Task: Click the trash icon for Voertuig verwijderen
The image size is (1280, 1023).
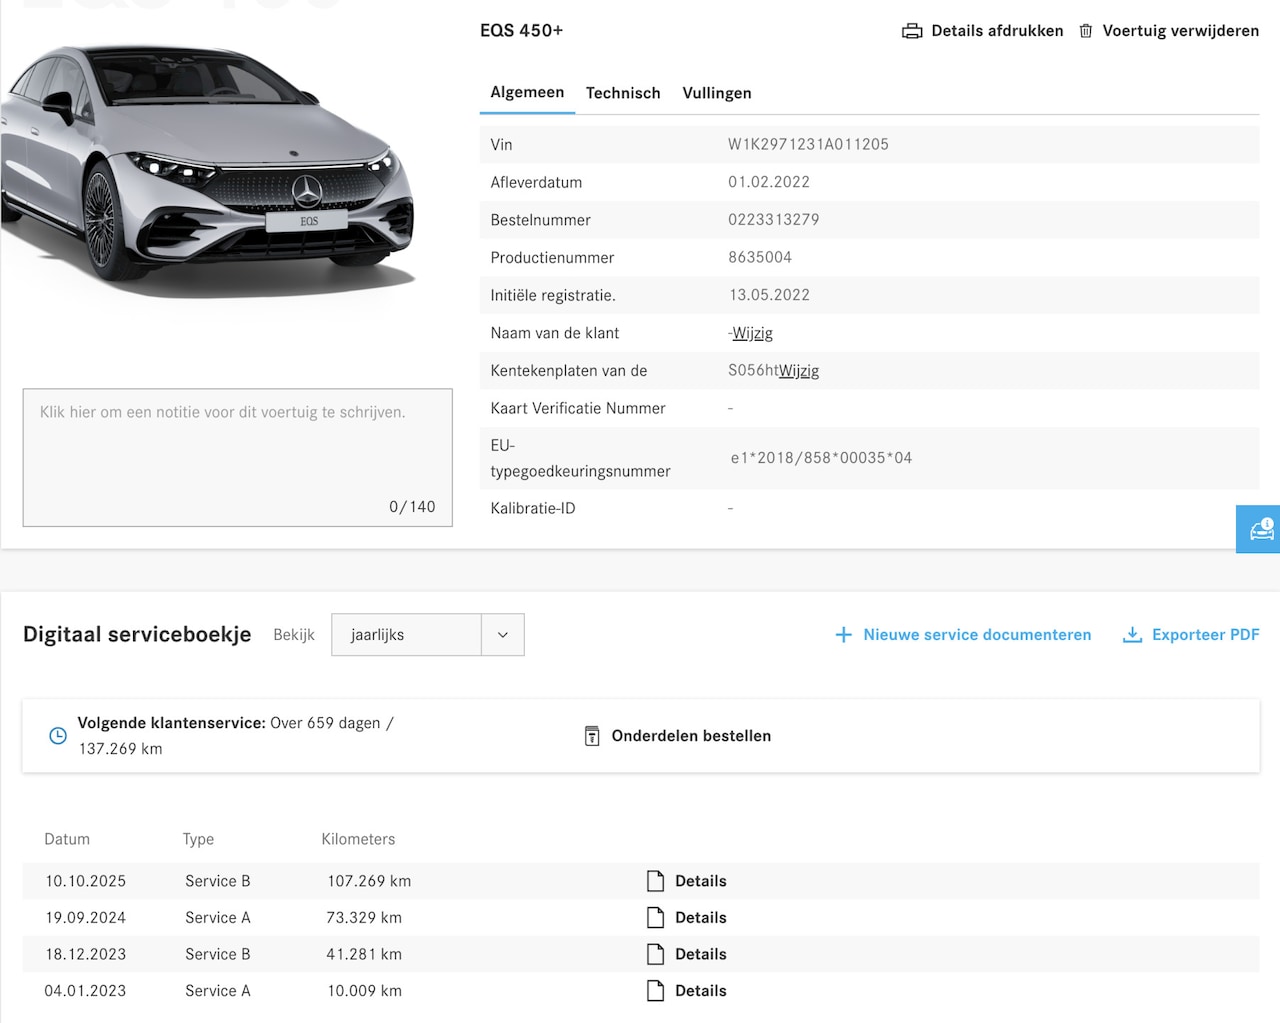Action: [x=1085, y=31]
